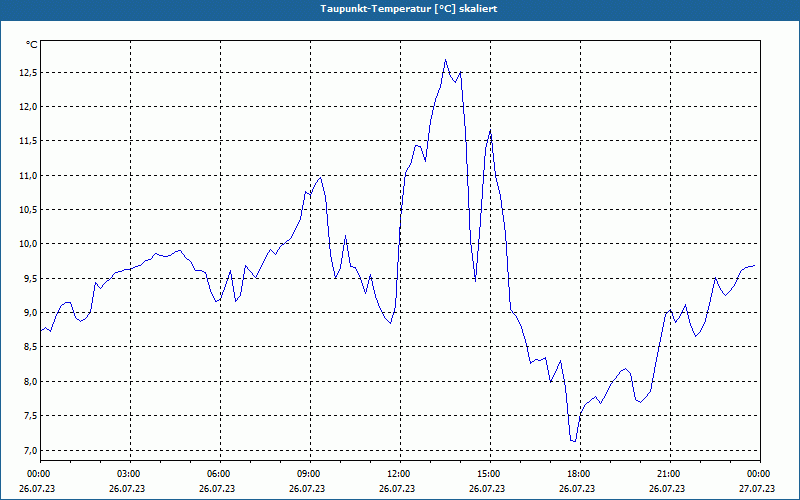Viewport: 800px width, 500px height.
Task: Click the 21:00 time label on x-axis
Action: tap(670, 474)
